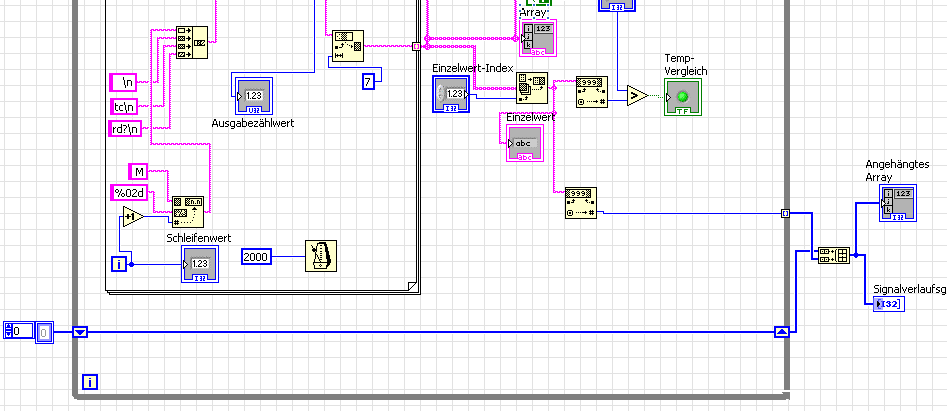Screen dimensions: 947x411
Task: Select the Increment +1 node
Action: (133, 216)
